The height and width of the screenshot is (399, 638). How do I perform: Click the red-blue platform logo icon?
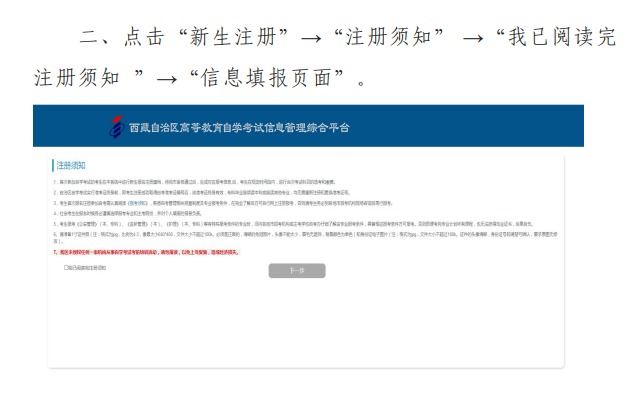pyautogui.click(x=116, y=127)
